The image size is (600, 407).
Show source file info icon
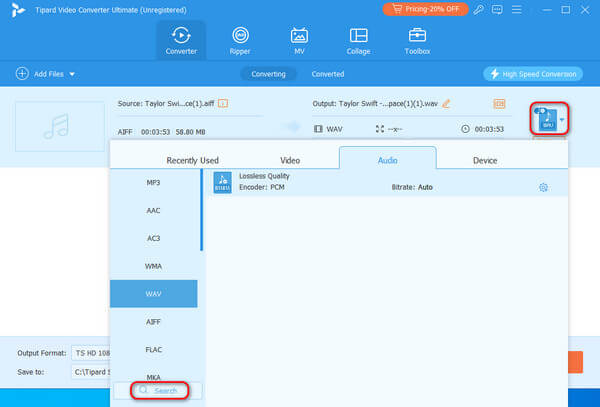click(223, 103)
